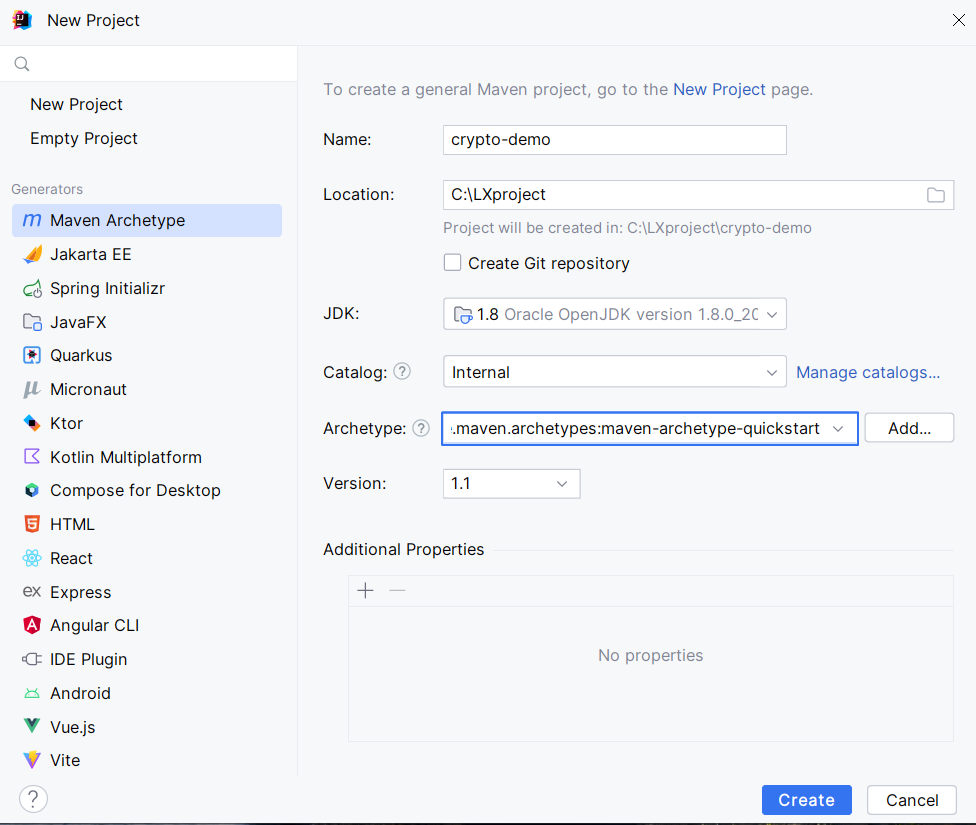The height and width of the screenshot is (825, 976).
Task: Click the Android robot icon
Action: point(32,693)
